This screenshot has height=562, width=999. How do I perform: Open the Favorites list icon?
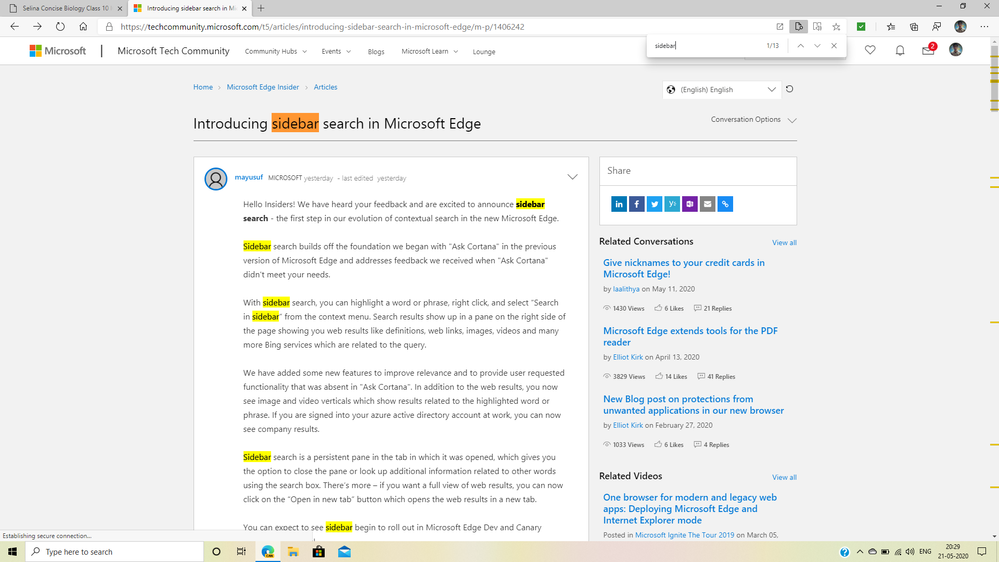(891, 27)
